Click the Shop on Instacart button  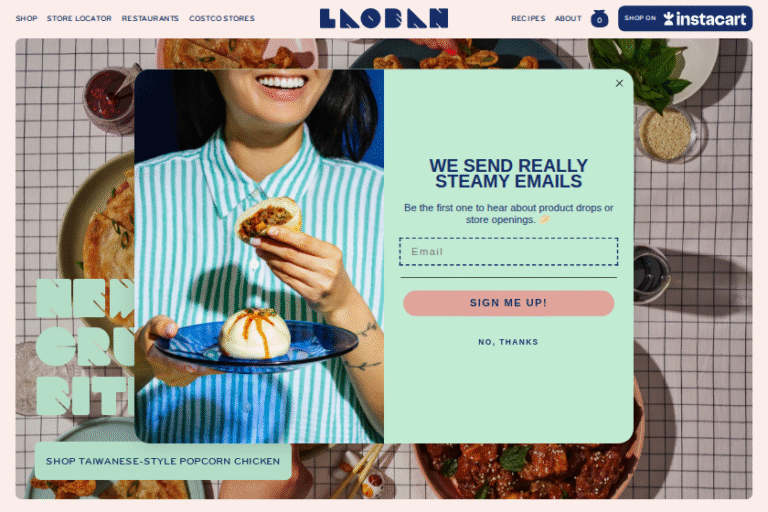click(685, 19)
